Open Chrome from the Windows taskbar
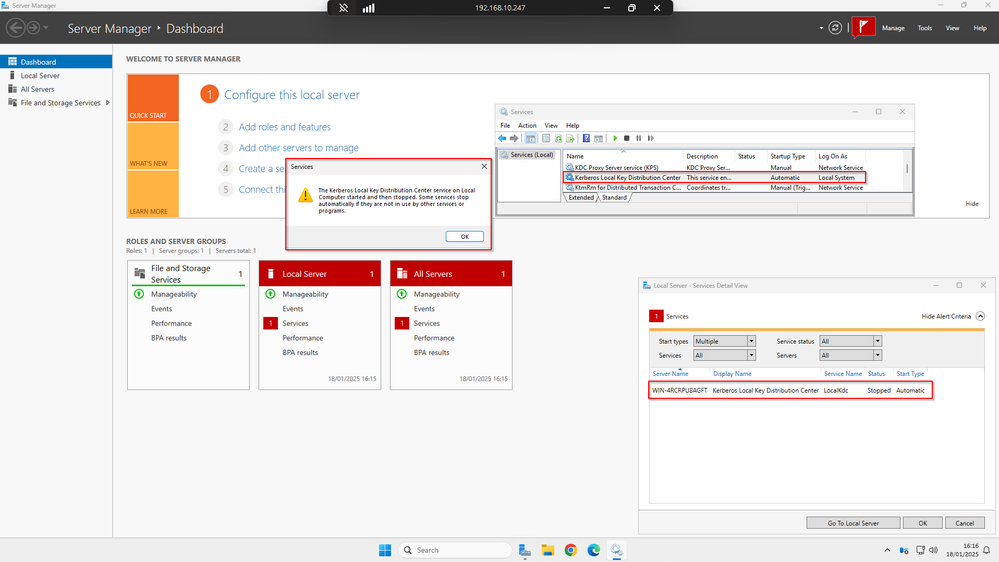Viewport: 999px width, 562px height. click(x=570, y=550)
